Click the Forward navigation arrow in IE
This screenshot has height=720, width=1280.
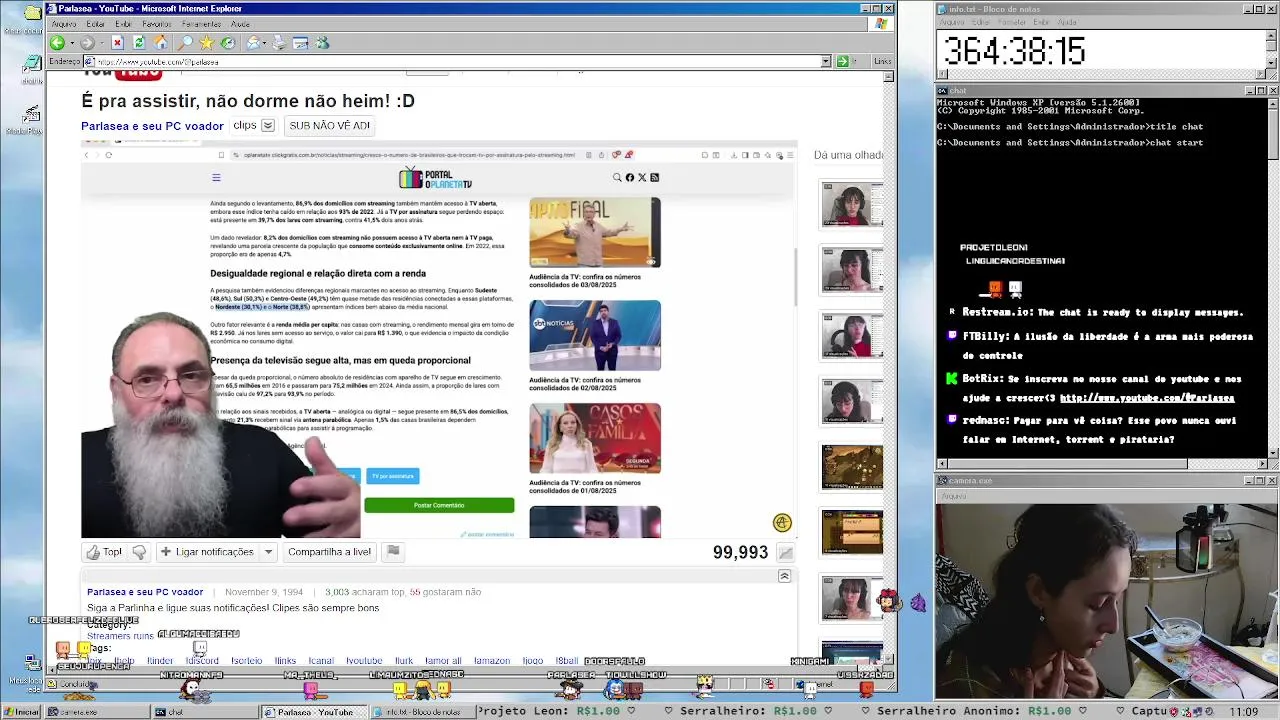coord(87,43)
